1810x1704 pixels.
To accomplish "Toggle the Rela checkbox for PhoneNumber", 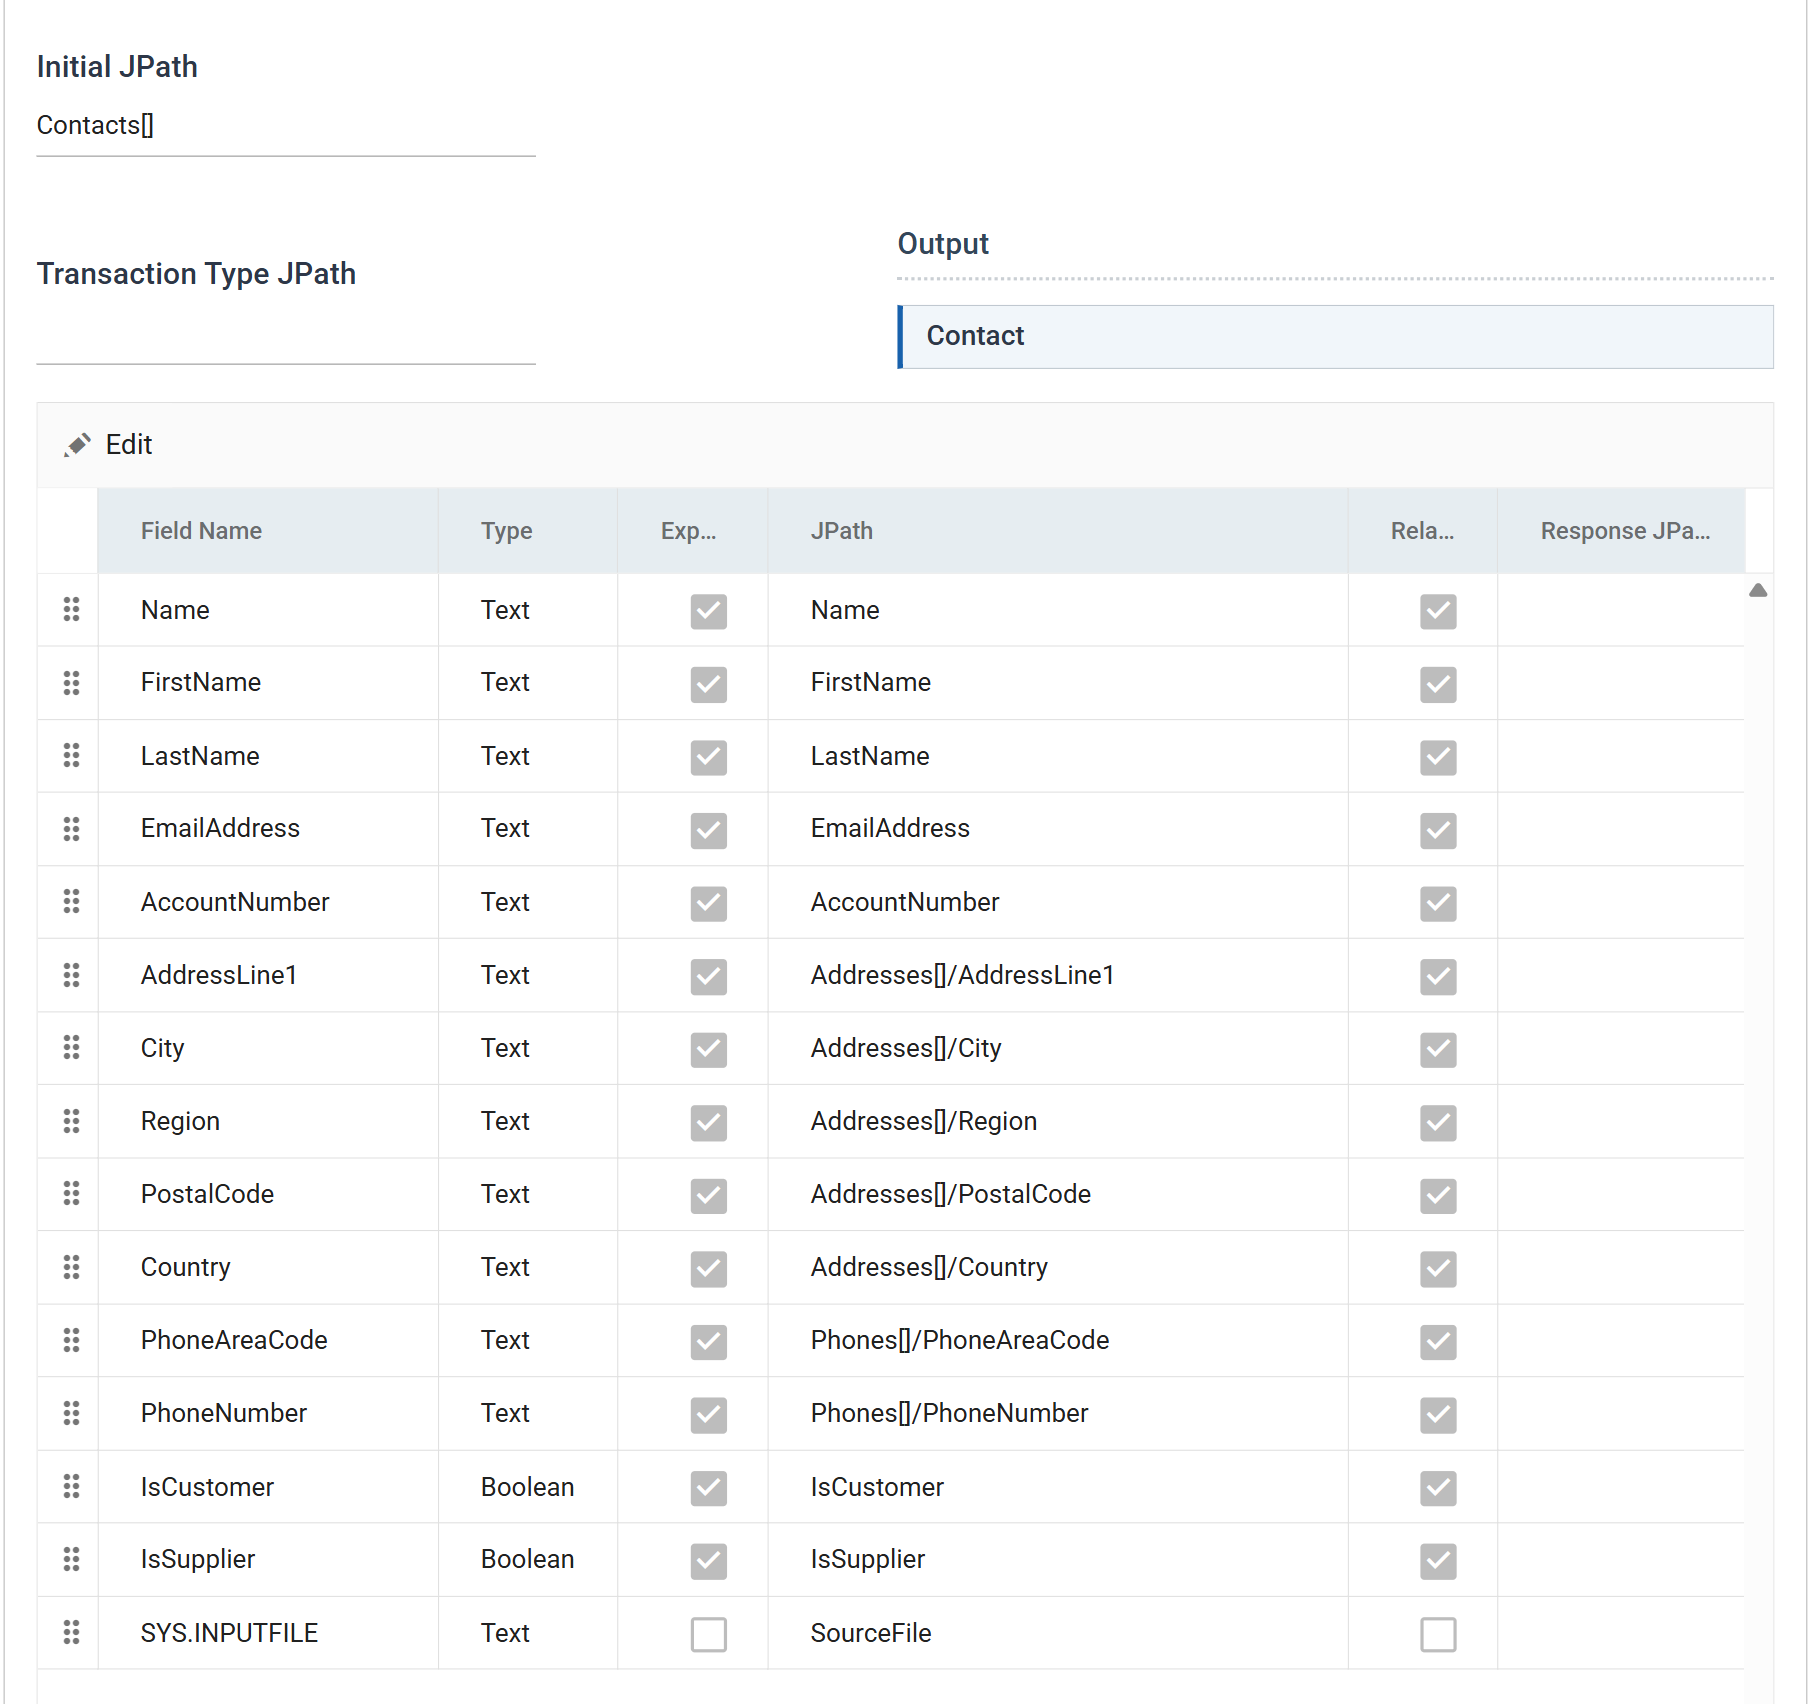I will click(1438, 1414).
